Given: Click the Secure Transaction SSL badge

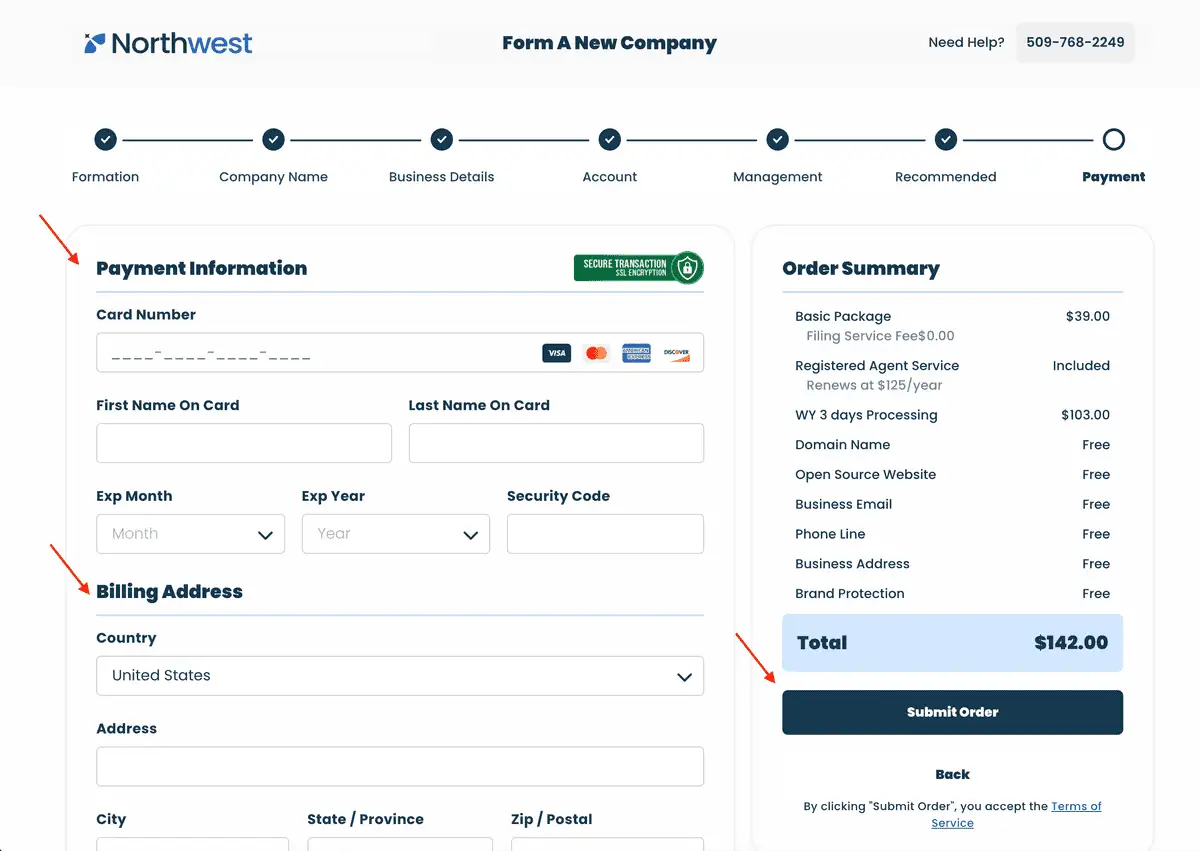Looking at the screenshot, I should coord(639,268).
